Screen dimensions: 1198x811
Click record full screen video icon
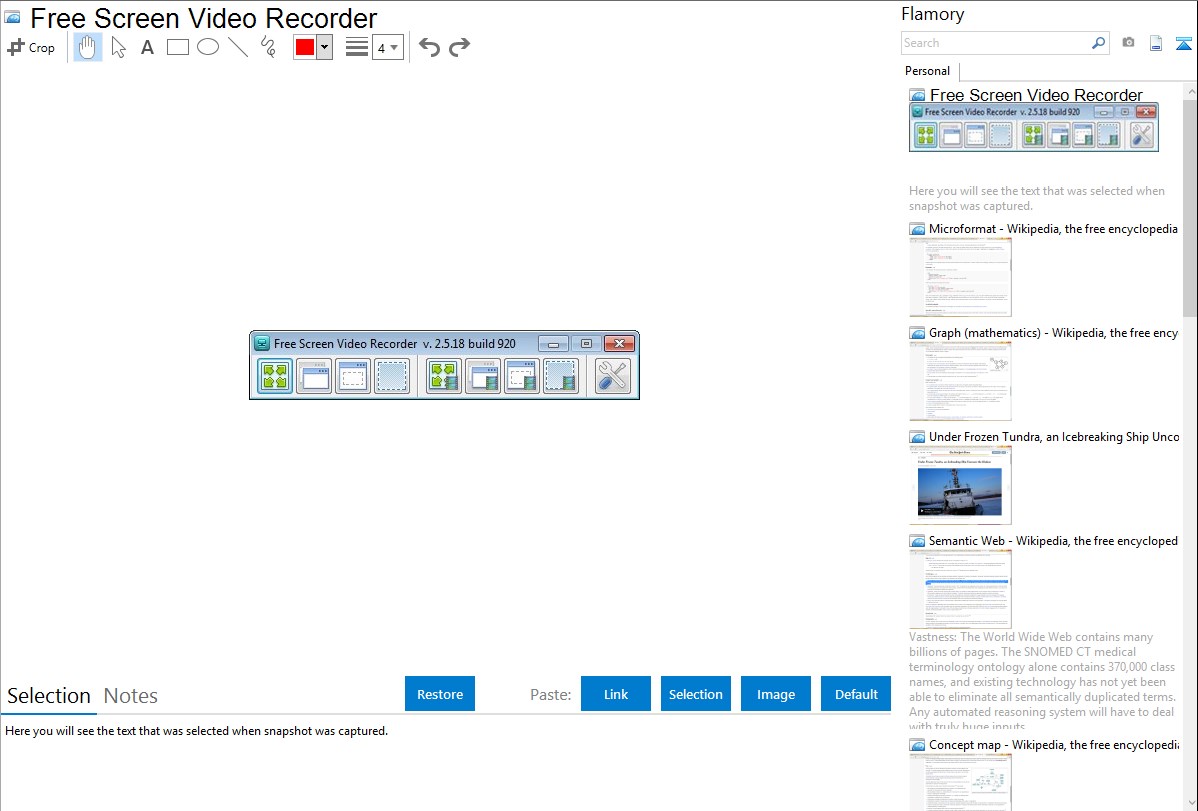point(443,376)
